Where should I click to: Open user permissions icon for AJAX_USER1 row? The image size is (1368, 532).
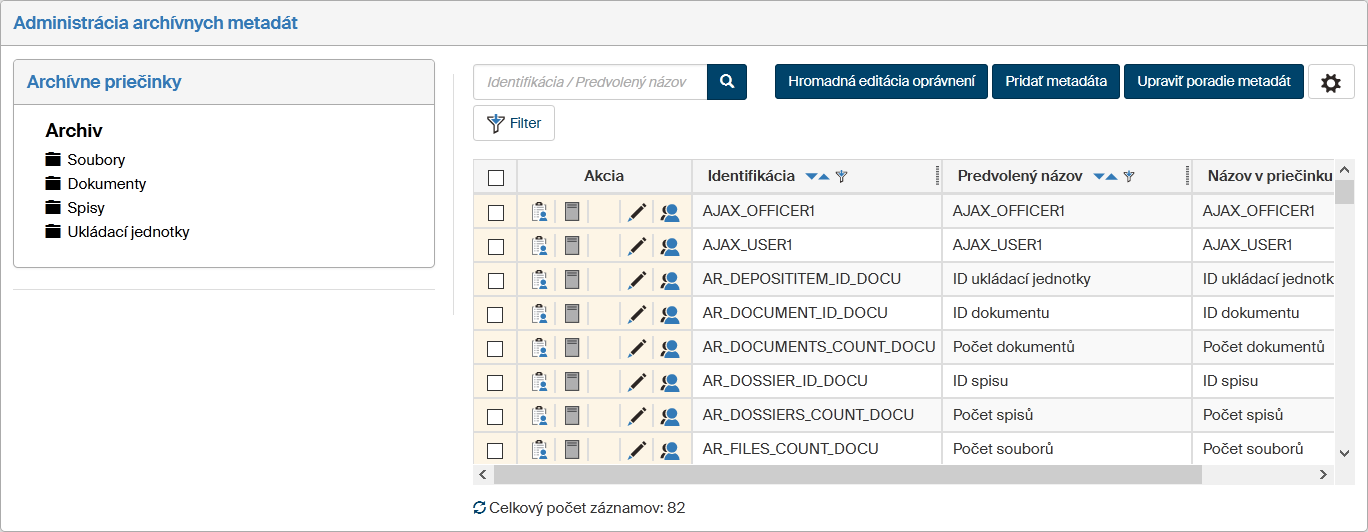coord(670,246)
